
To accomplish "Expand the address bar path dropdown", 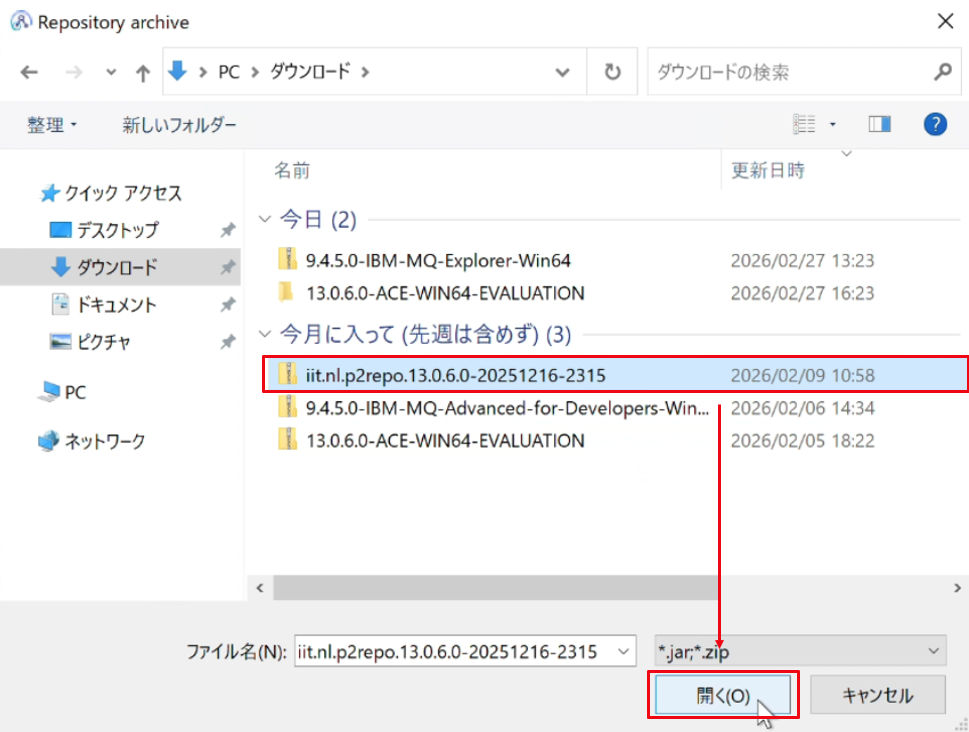I will click(562, 72).
